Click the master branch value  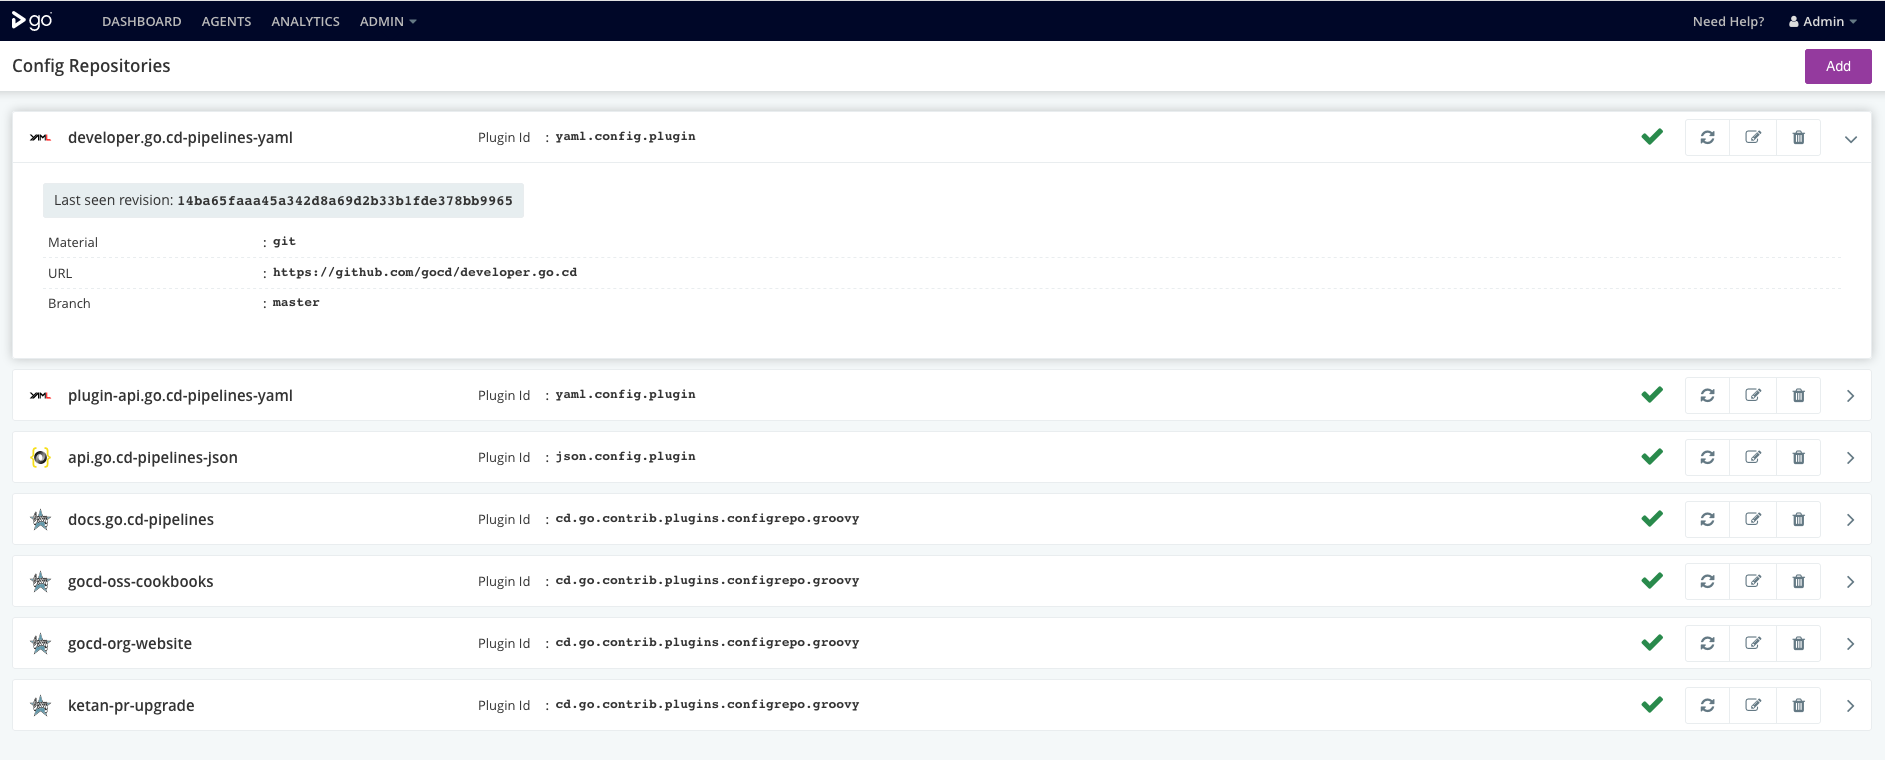click(296, 302)
